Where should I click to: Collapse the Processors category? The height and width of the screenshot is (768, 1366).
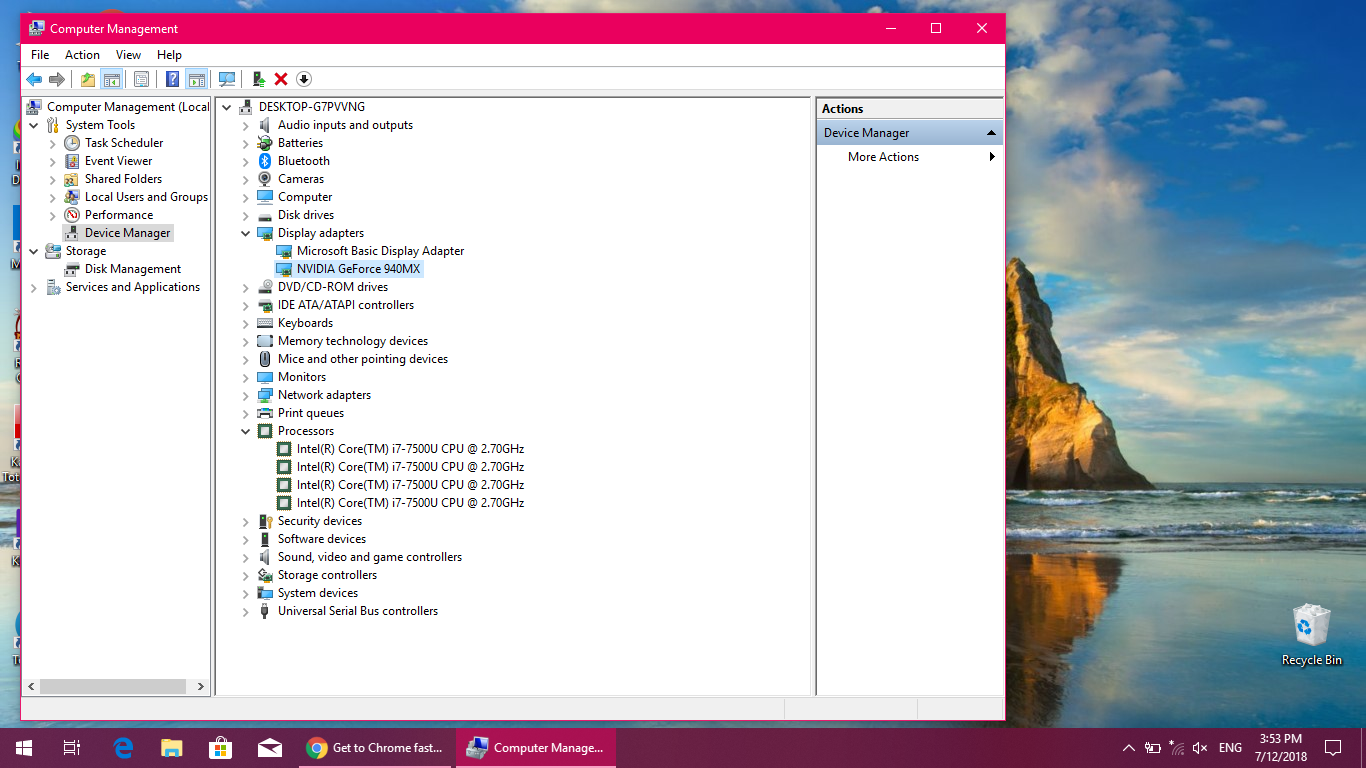[x=246, y=431]
